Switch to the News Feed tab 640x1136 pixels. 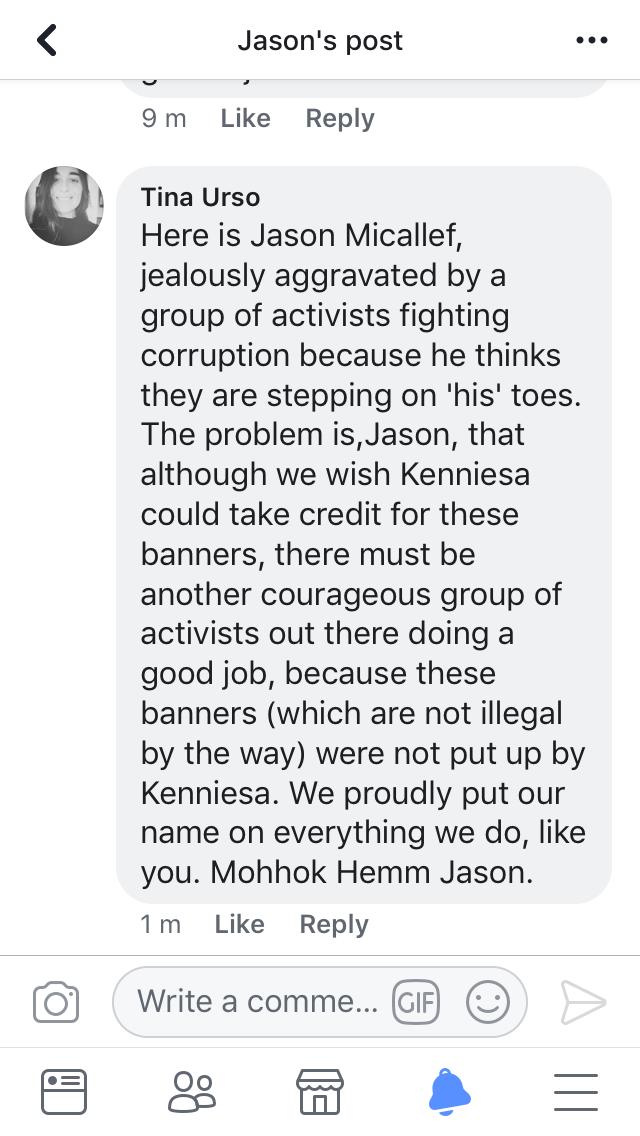pyautogui.click(x=64, y=1092)
